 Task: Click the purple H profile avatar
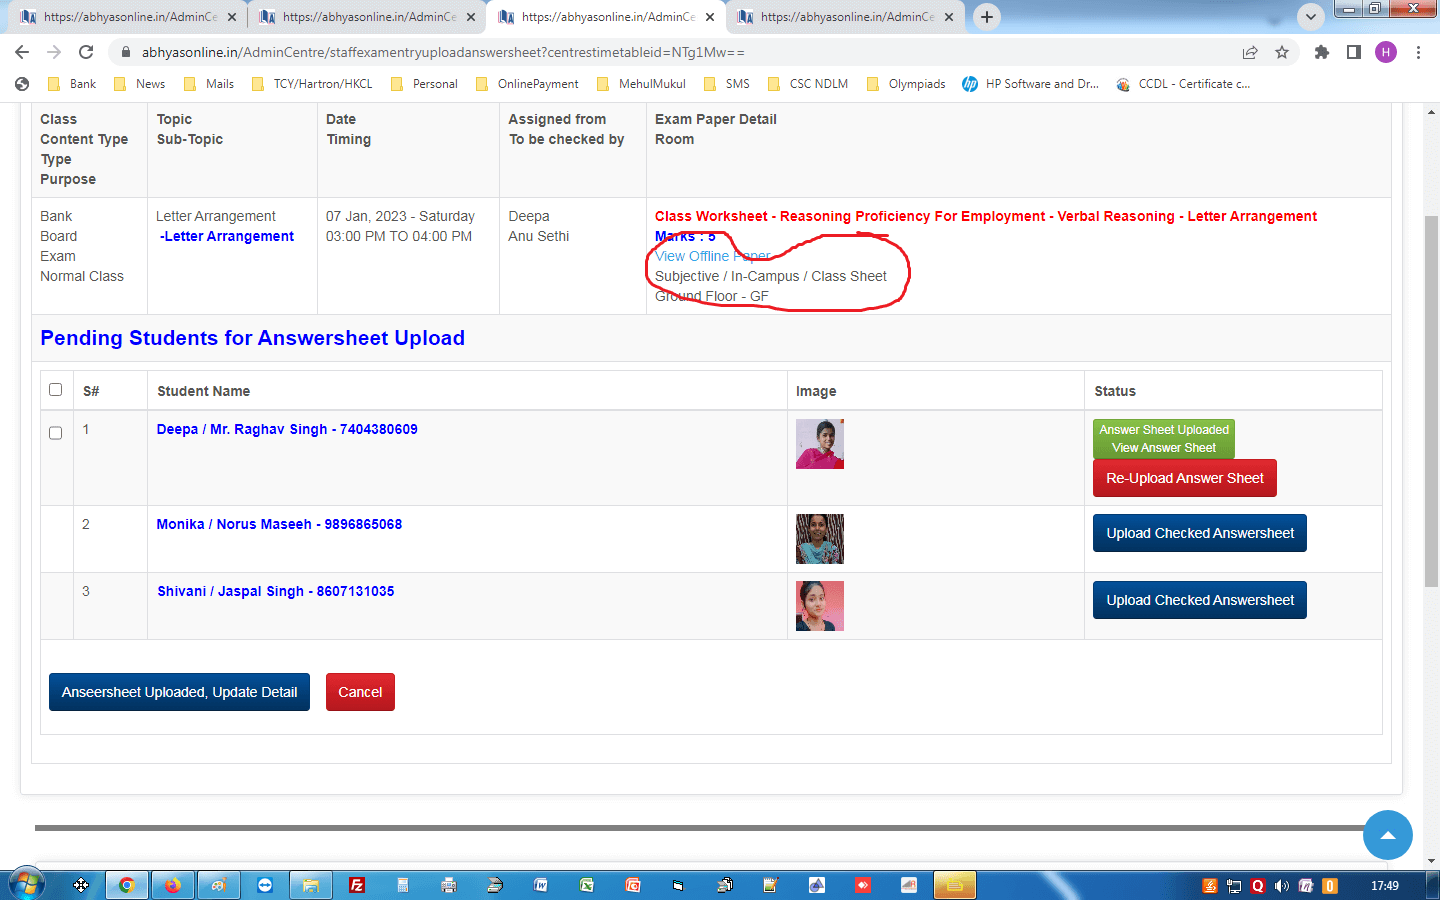(1386, 52)
